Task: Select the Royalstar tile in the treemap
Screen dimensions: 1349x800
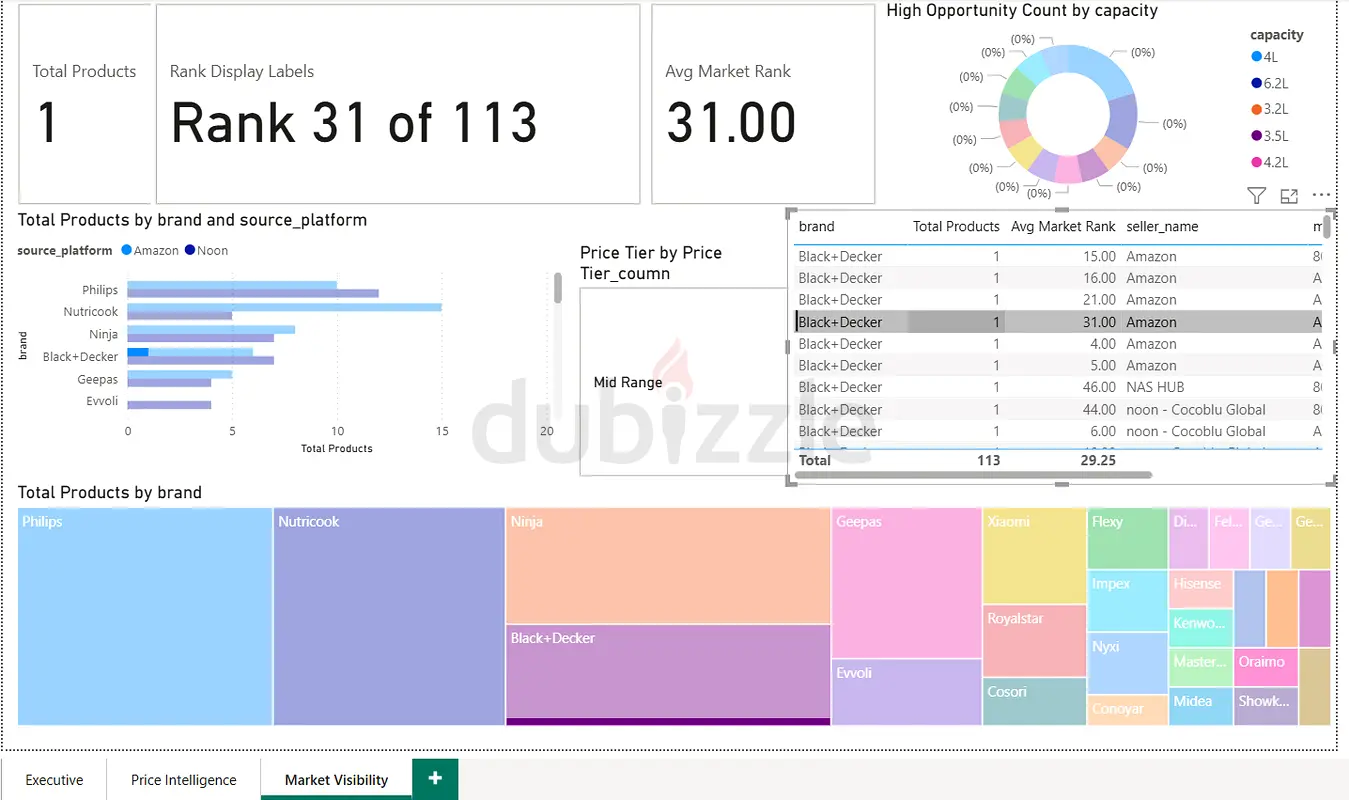Action: [x=1034, y=640]
